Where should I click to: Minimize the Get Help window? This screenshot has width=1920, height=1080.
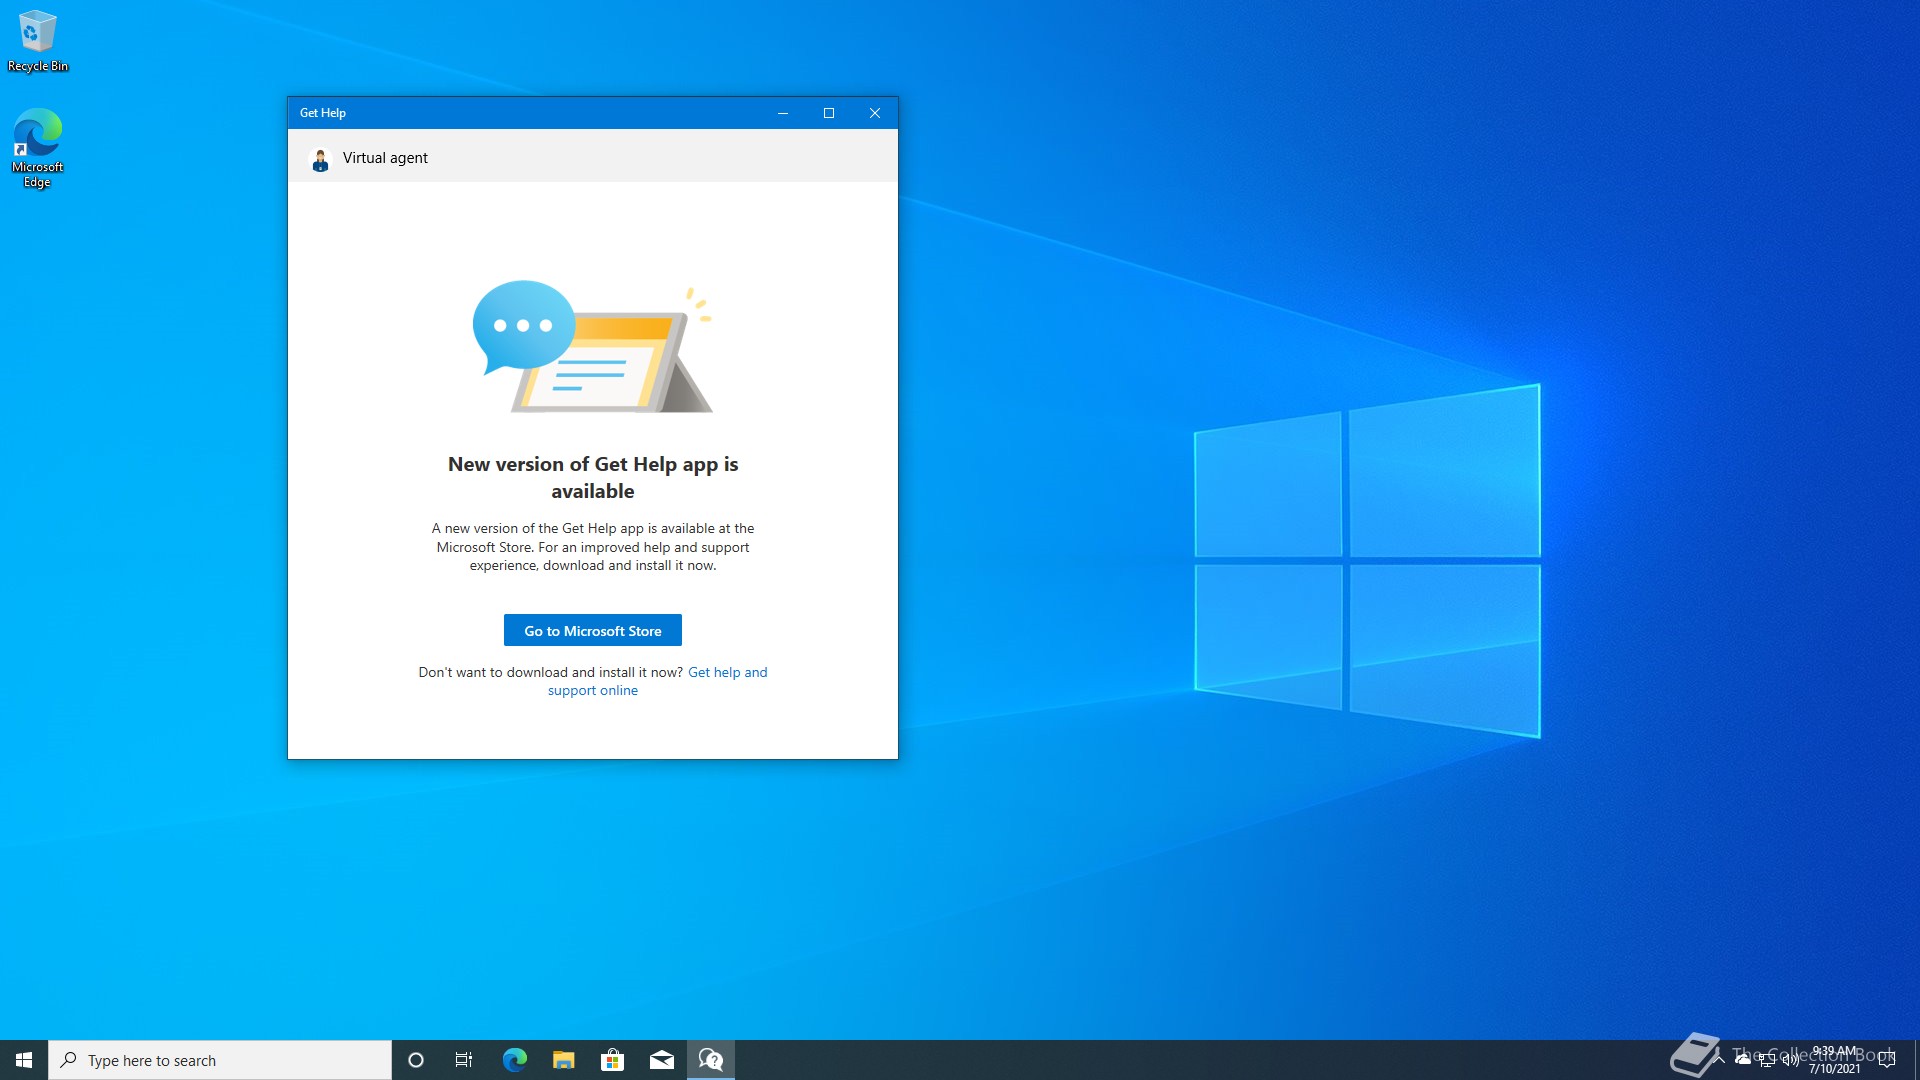coord(783,113)
